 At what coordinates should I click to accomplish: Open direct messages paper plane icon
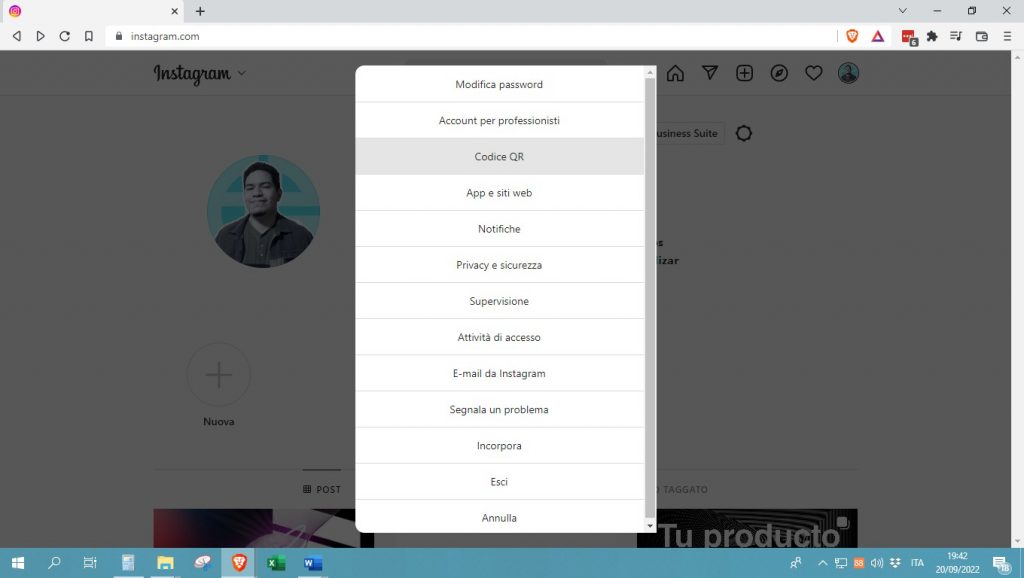[710, 73]
